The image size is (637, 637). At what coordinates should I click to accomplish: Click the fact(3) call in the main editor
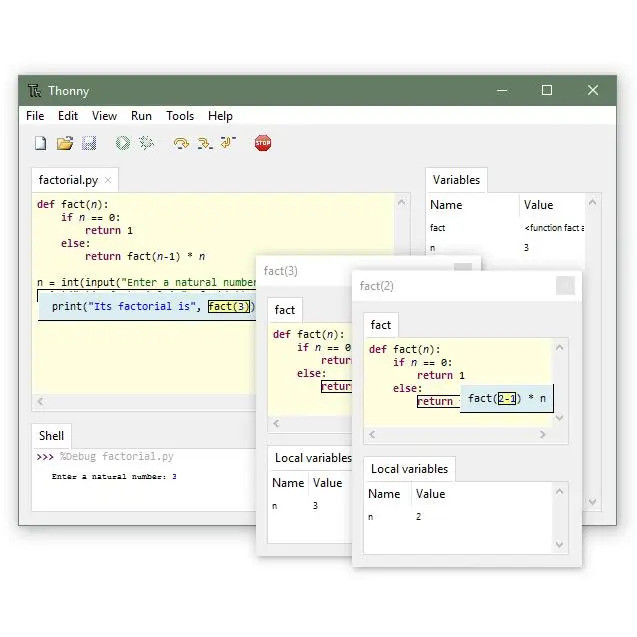click(x=230, y=306)
